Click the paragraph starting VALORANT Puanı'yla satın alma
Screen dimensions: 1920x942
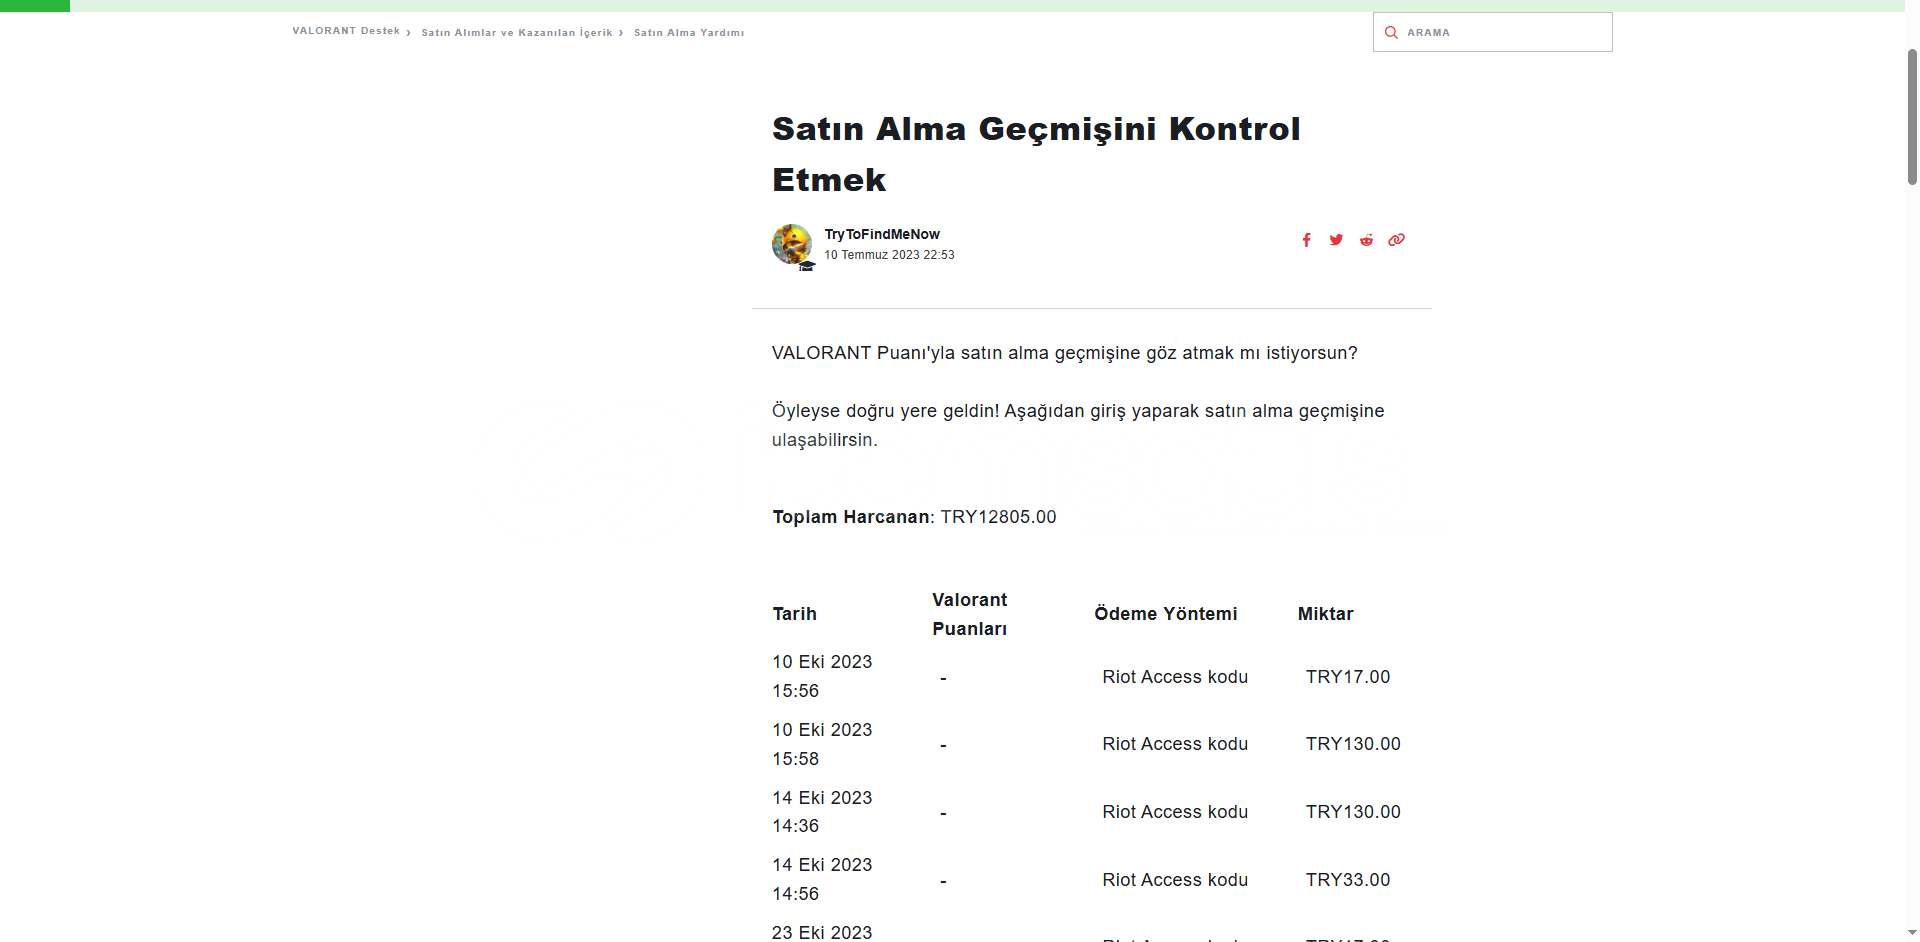pos(1065,353)
